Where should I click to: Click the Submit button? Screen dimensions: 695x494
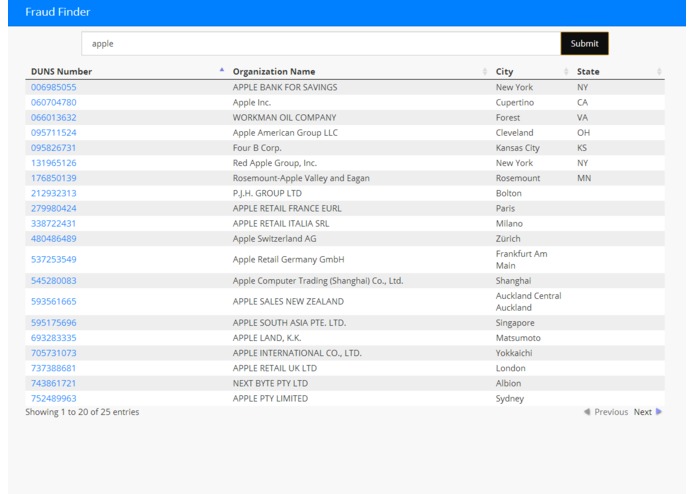point(584,43)
